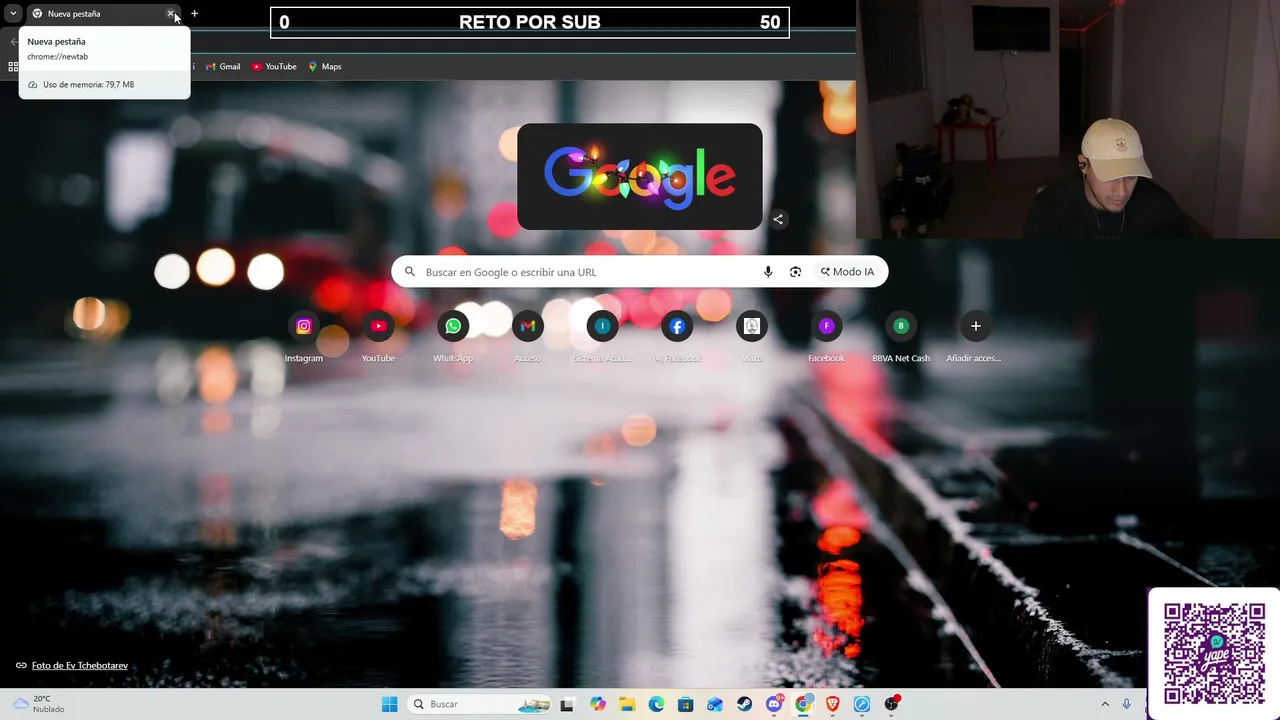Open Task View on the taskbar
Image resolution: width=1280 pixels, height=720 pixels.
coord(567,704)
